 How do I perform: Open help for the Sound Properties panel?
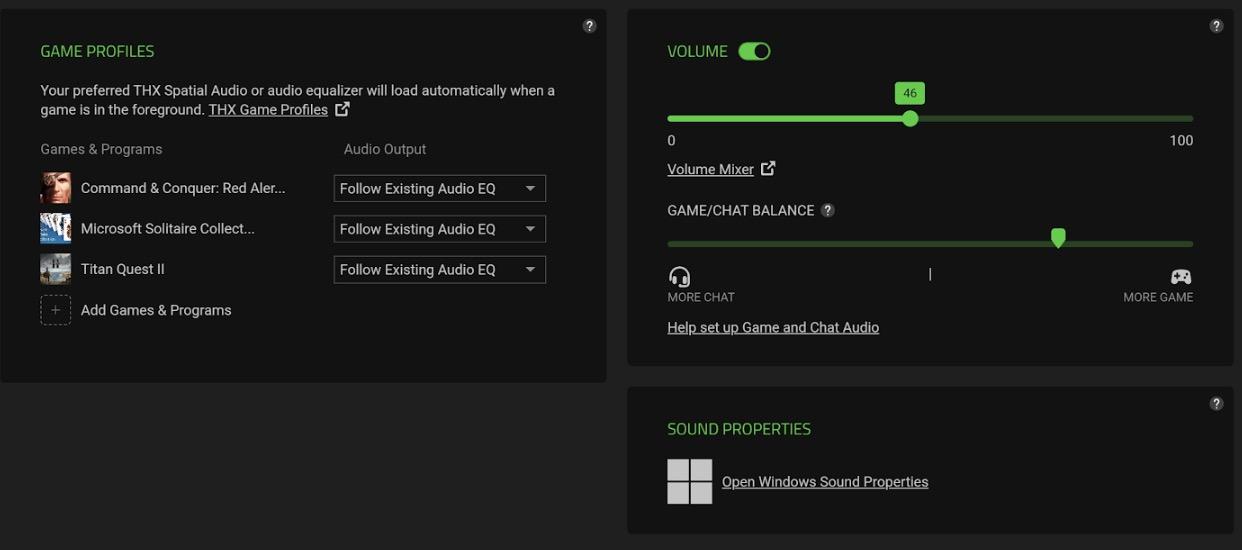click(x=1216, y=404)
